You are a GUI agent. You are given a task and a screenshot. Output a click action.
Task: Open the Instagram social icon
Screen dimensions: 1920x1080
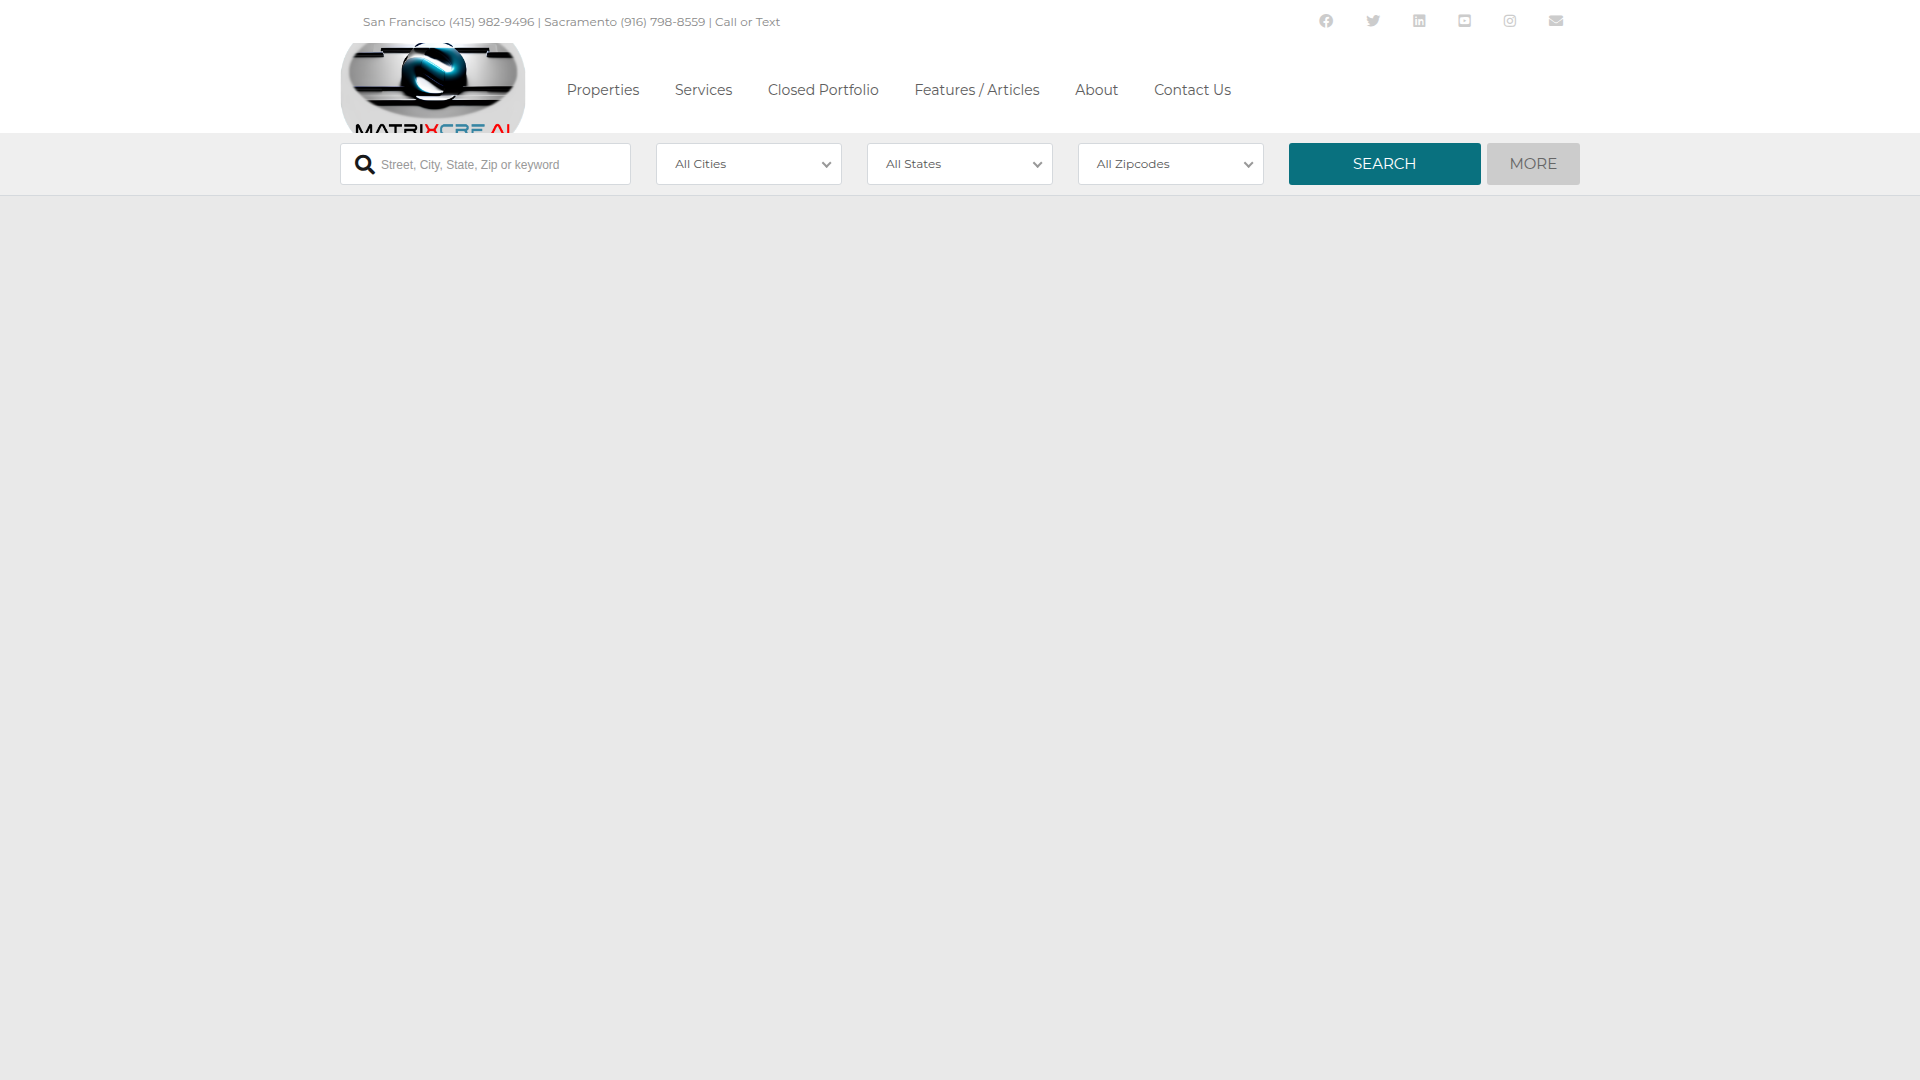click(1510, 21)
